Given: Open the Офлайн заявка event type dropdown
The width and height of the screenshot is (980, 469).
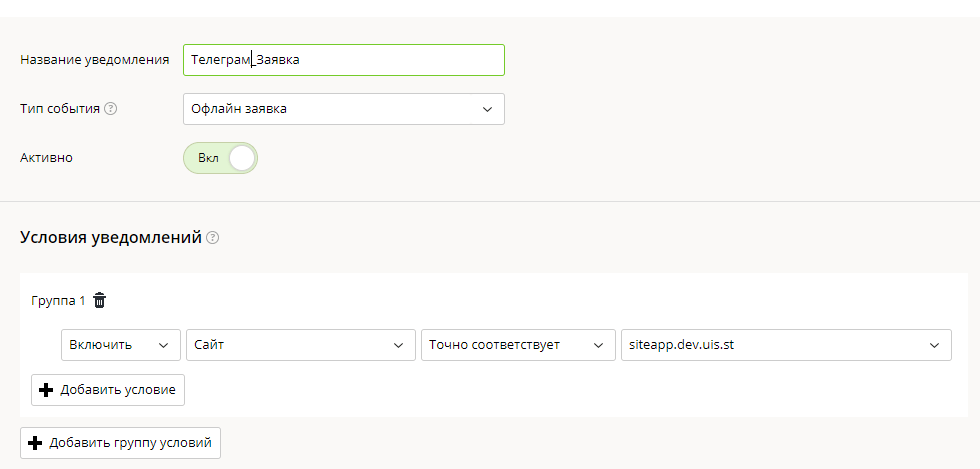Looking at the screenshot, I should [x=344, y=109].
